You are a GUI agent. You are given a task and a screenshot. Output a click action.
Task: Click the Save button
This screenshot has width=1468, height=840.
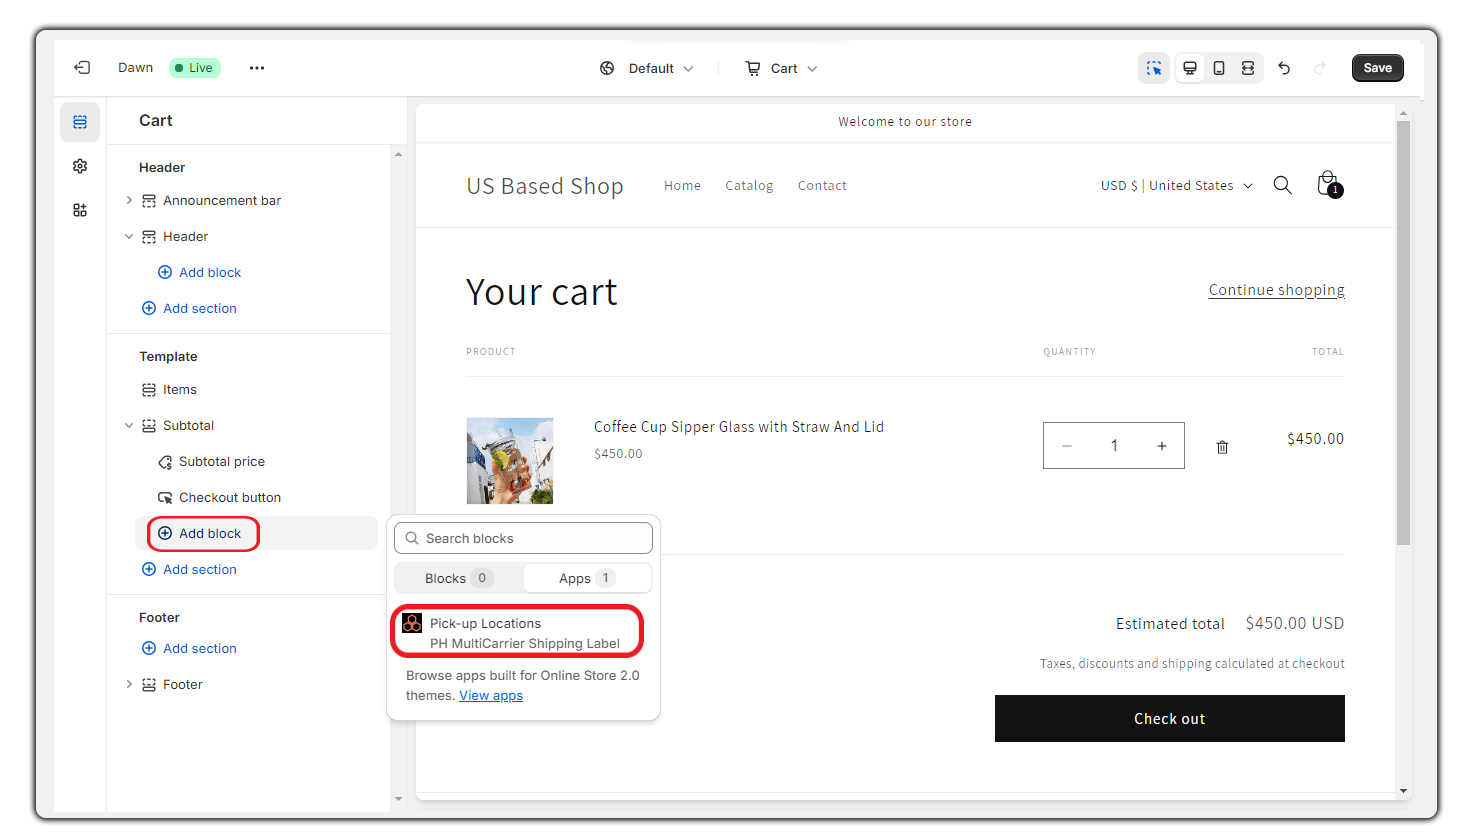pyautogui.click(x=1378, y=68)
